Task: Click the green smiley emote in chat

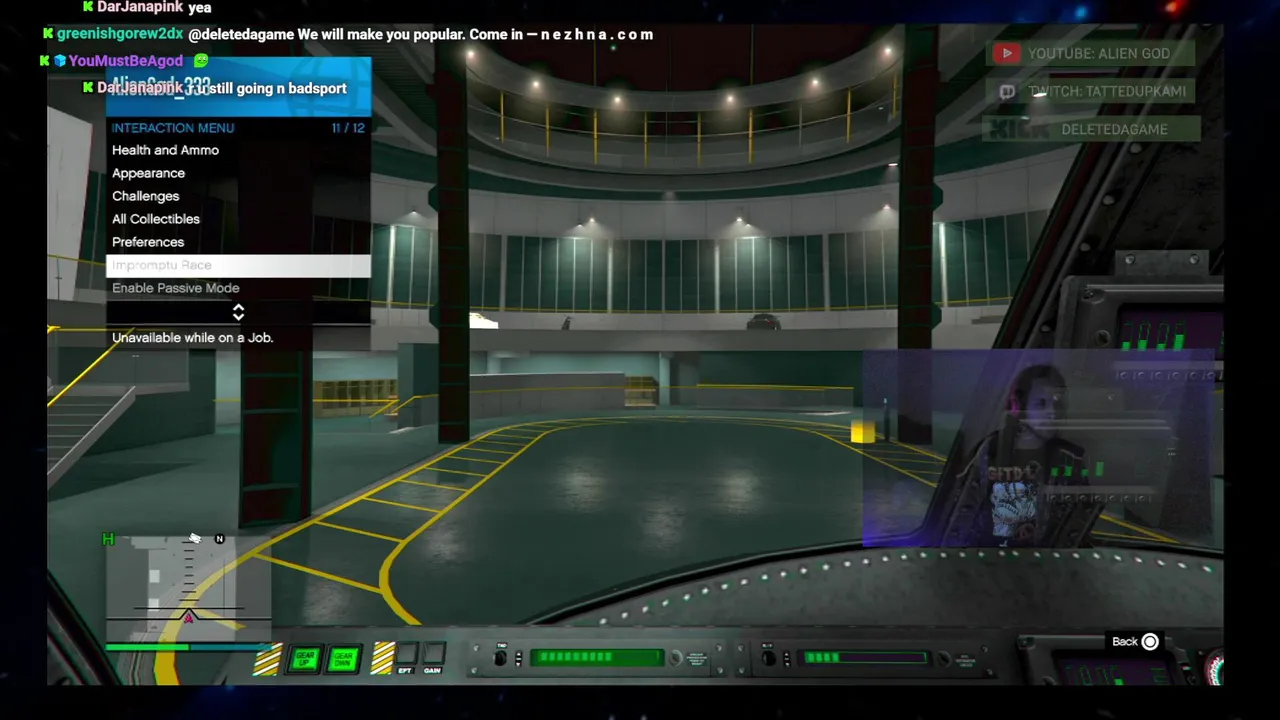Action: pyautogui.click(x=200, y=61)
